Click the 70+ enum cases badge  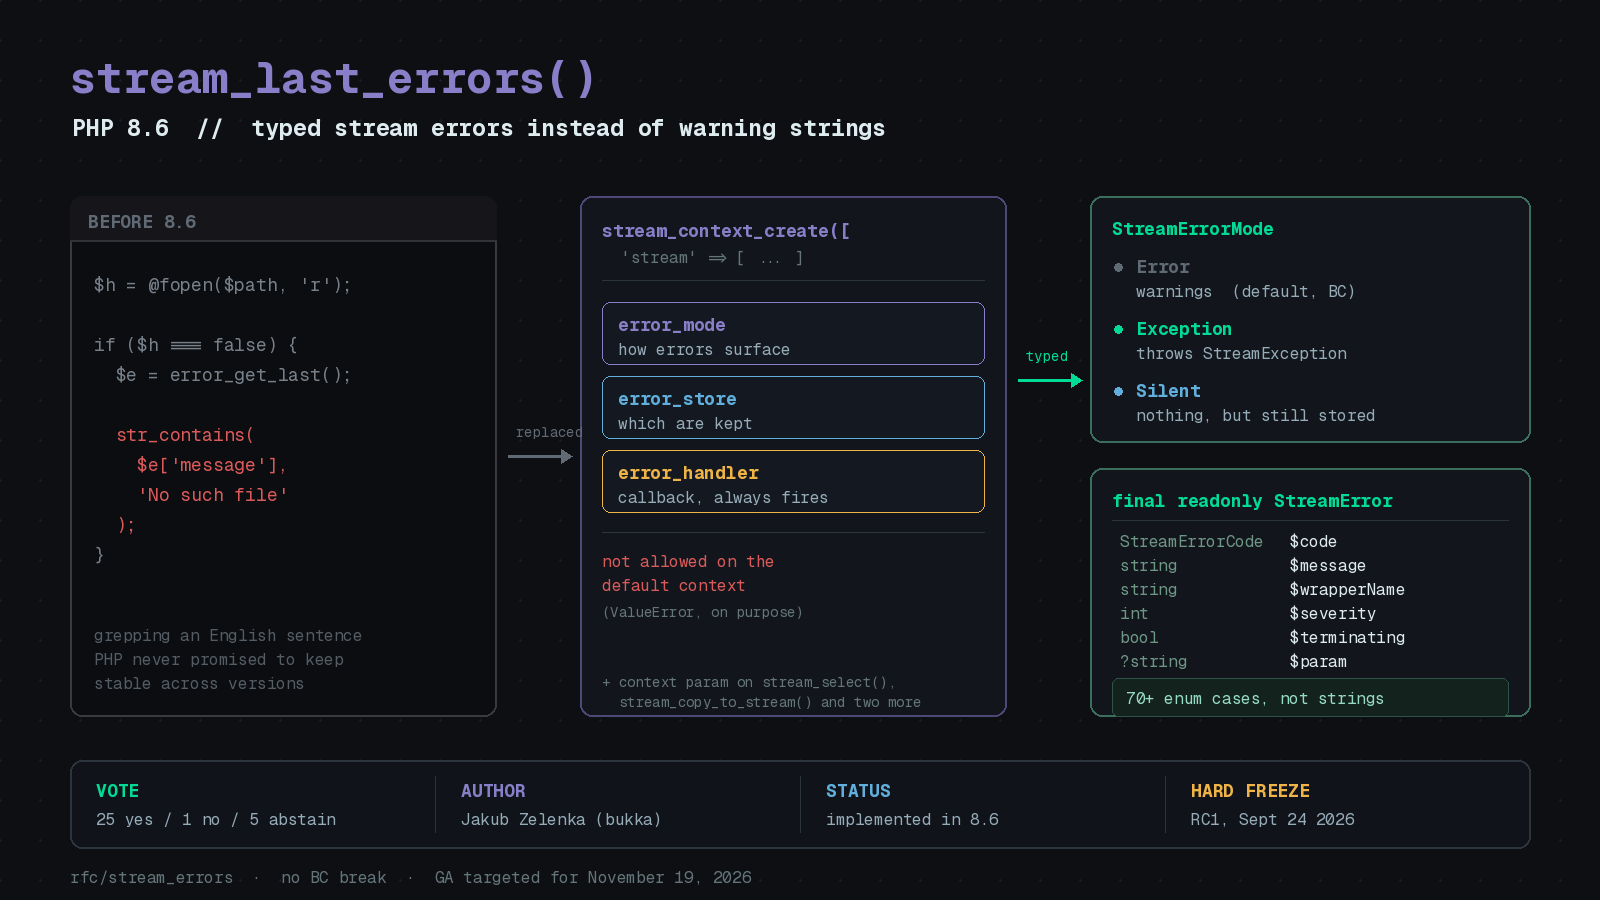[1310, 698]
